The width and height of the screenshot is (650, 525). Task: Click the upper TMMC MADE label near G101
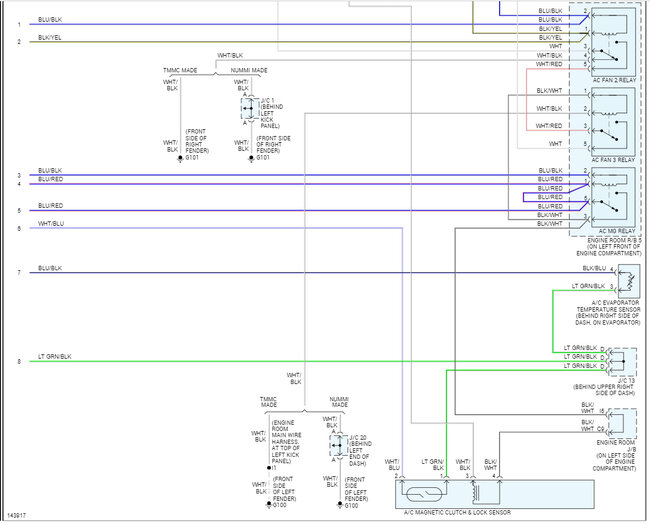click(180, 70)
